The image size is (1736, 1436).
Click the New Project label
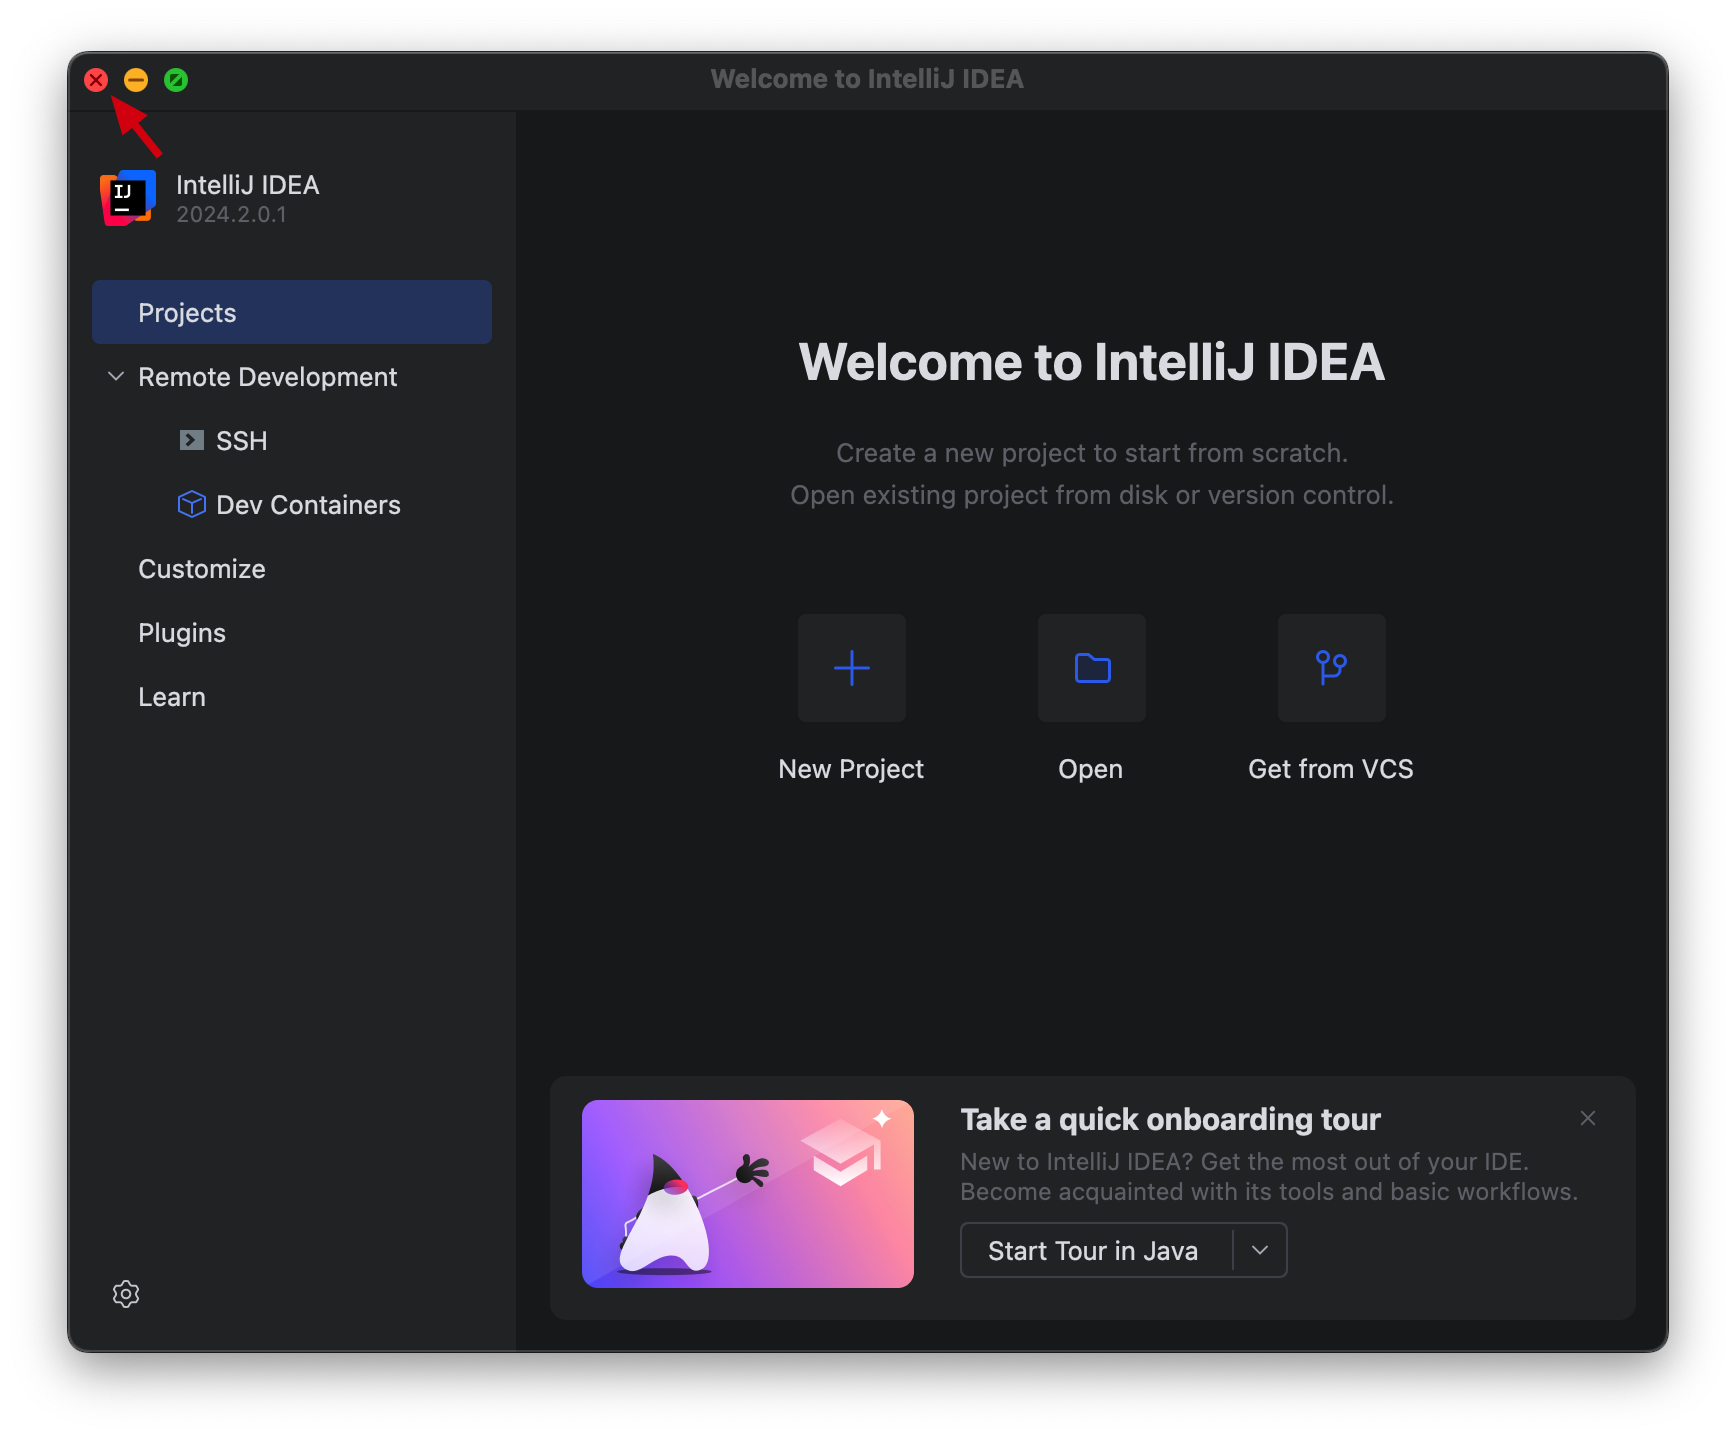click(x=851, y=769)
